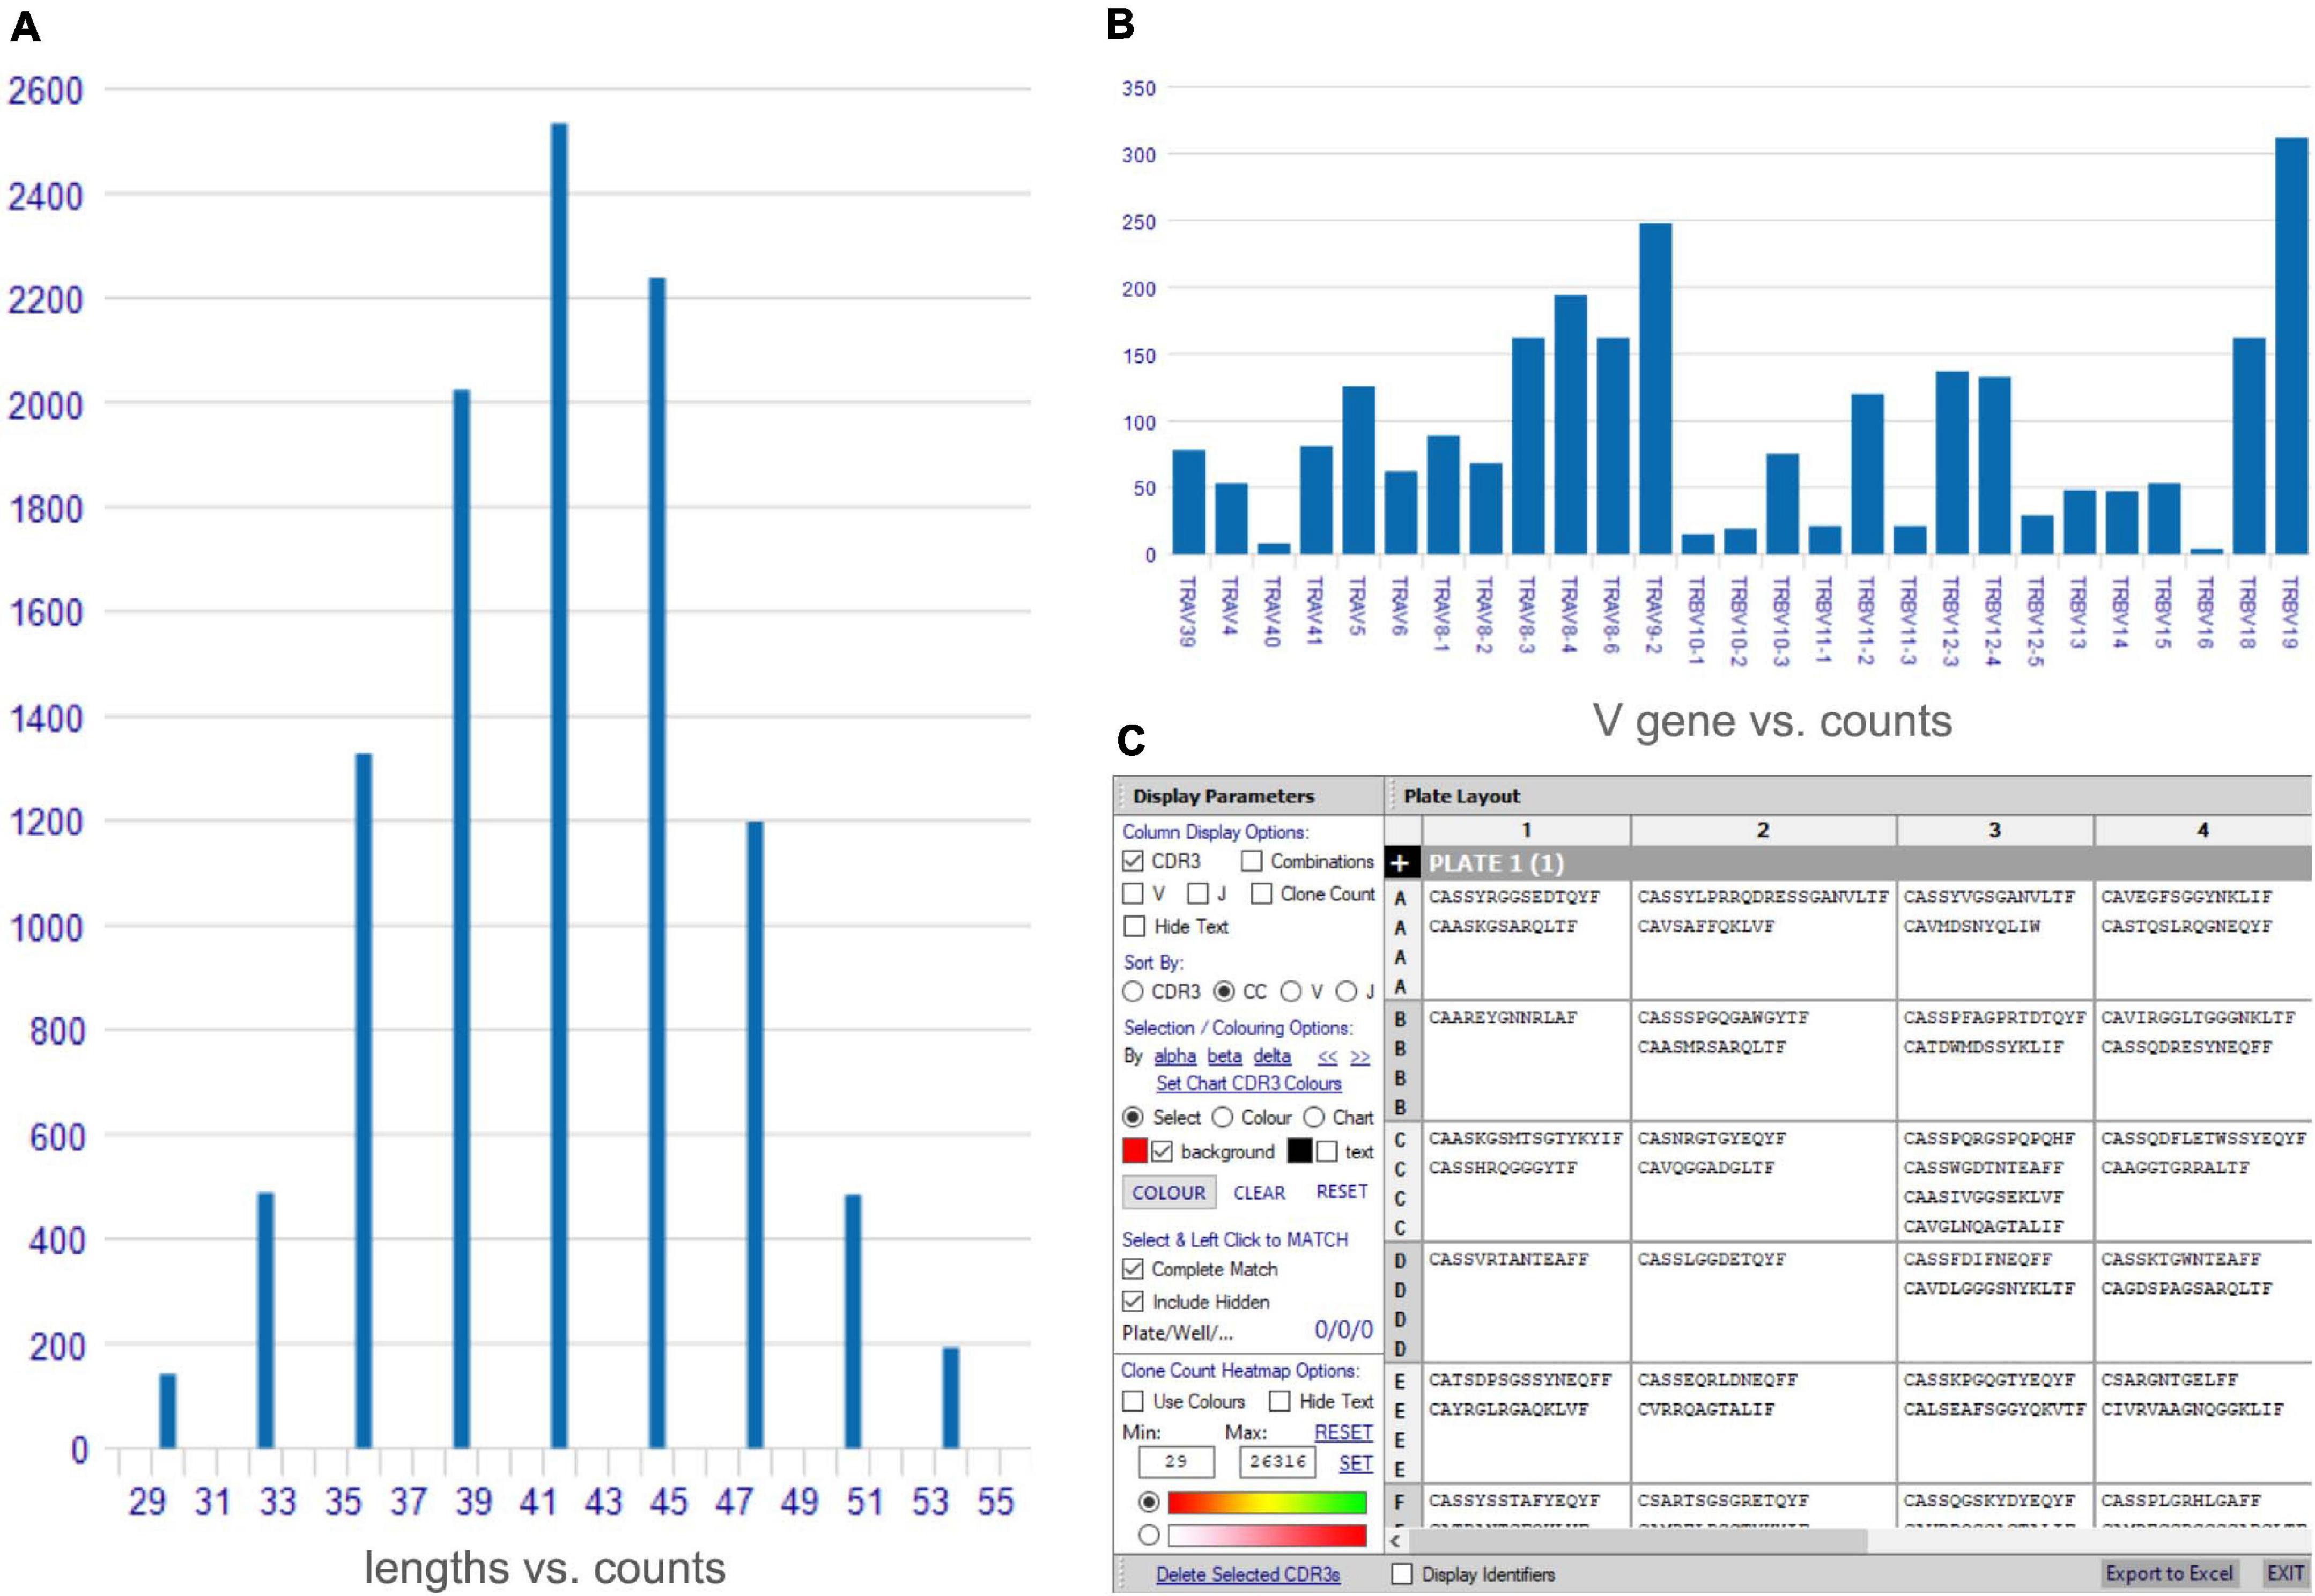Click CLEAR in colouring options

1259,1193
